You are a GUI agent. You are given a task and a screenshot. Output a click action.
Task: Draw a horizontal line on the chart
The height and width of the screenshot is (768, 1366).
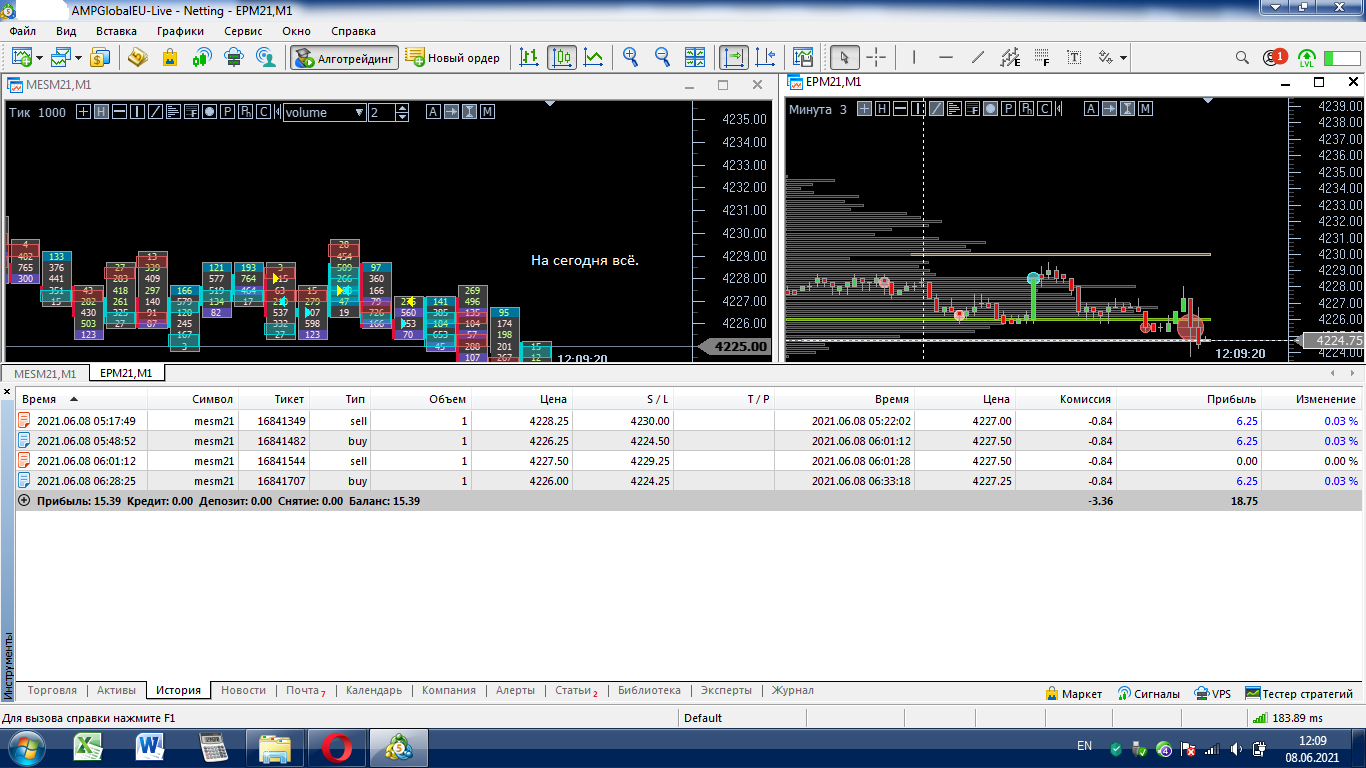946,57
